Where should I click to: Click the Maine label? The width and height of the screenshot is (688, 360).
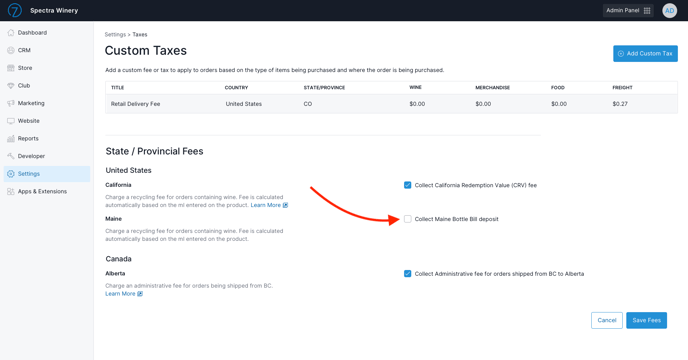[x=114, y=219]
